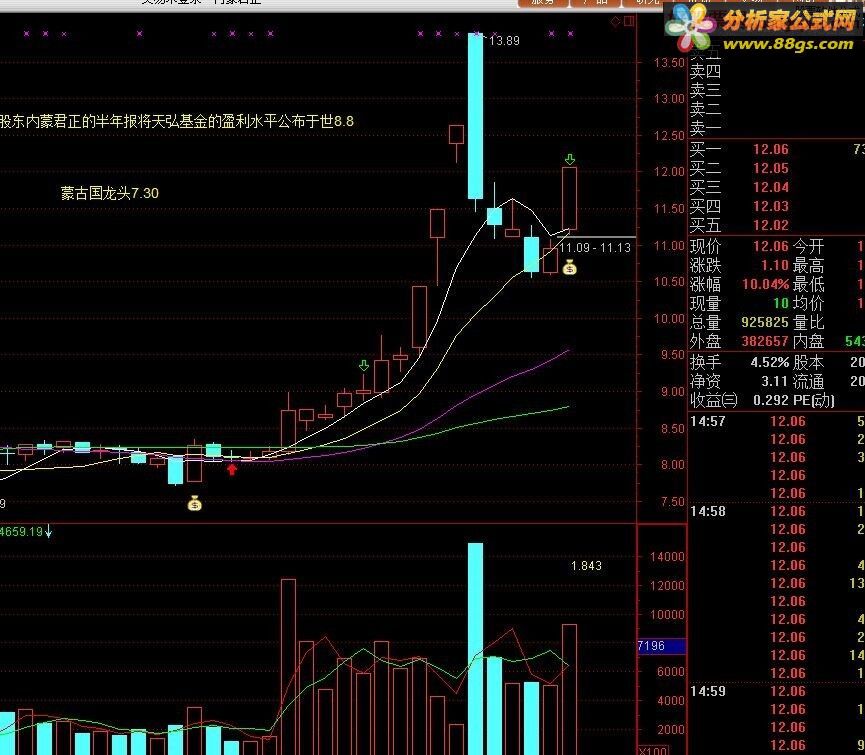This screenshot has height=755, width=865.
Task: Click the red up arrow buy signal
Action: point(232,469)
